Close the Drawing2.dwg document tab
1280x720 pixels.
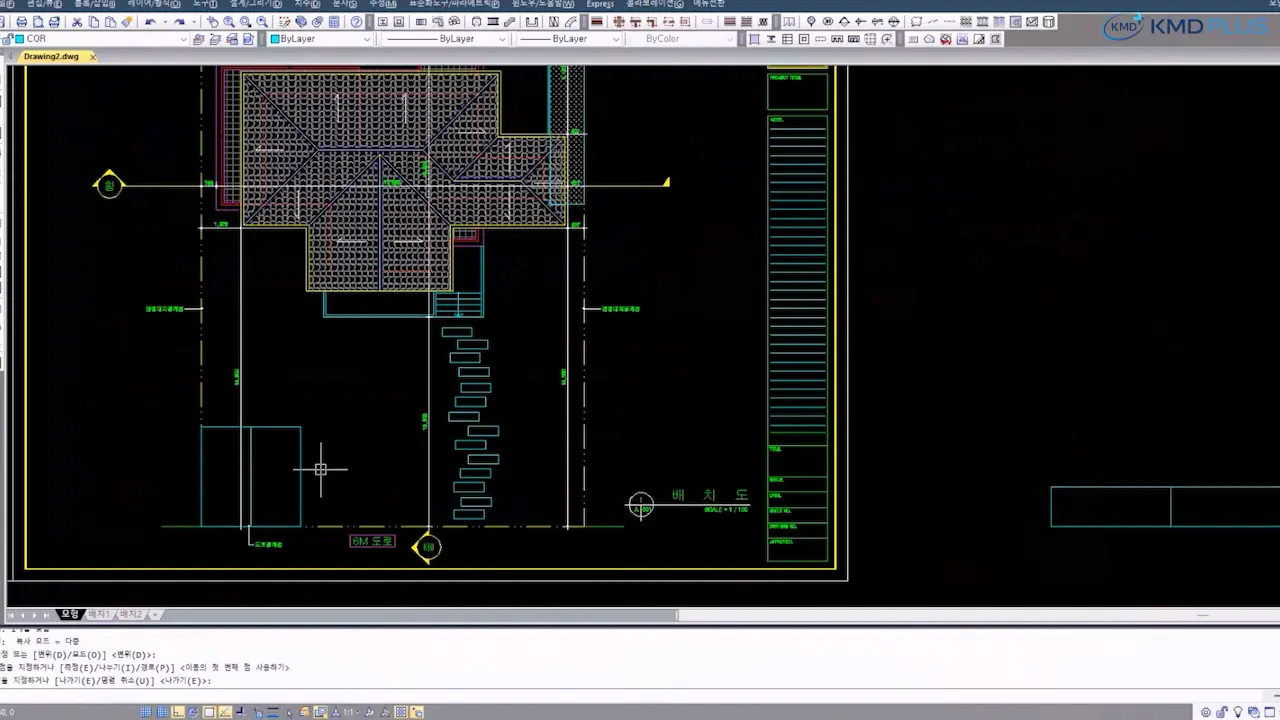[x=93, y=57]
